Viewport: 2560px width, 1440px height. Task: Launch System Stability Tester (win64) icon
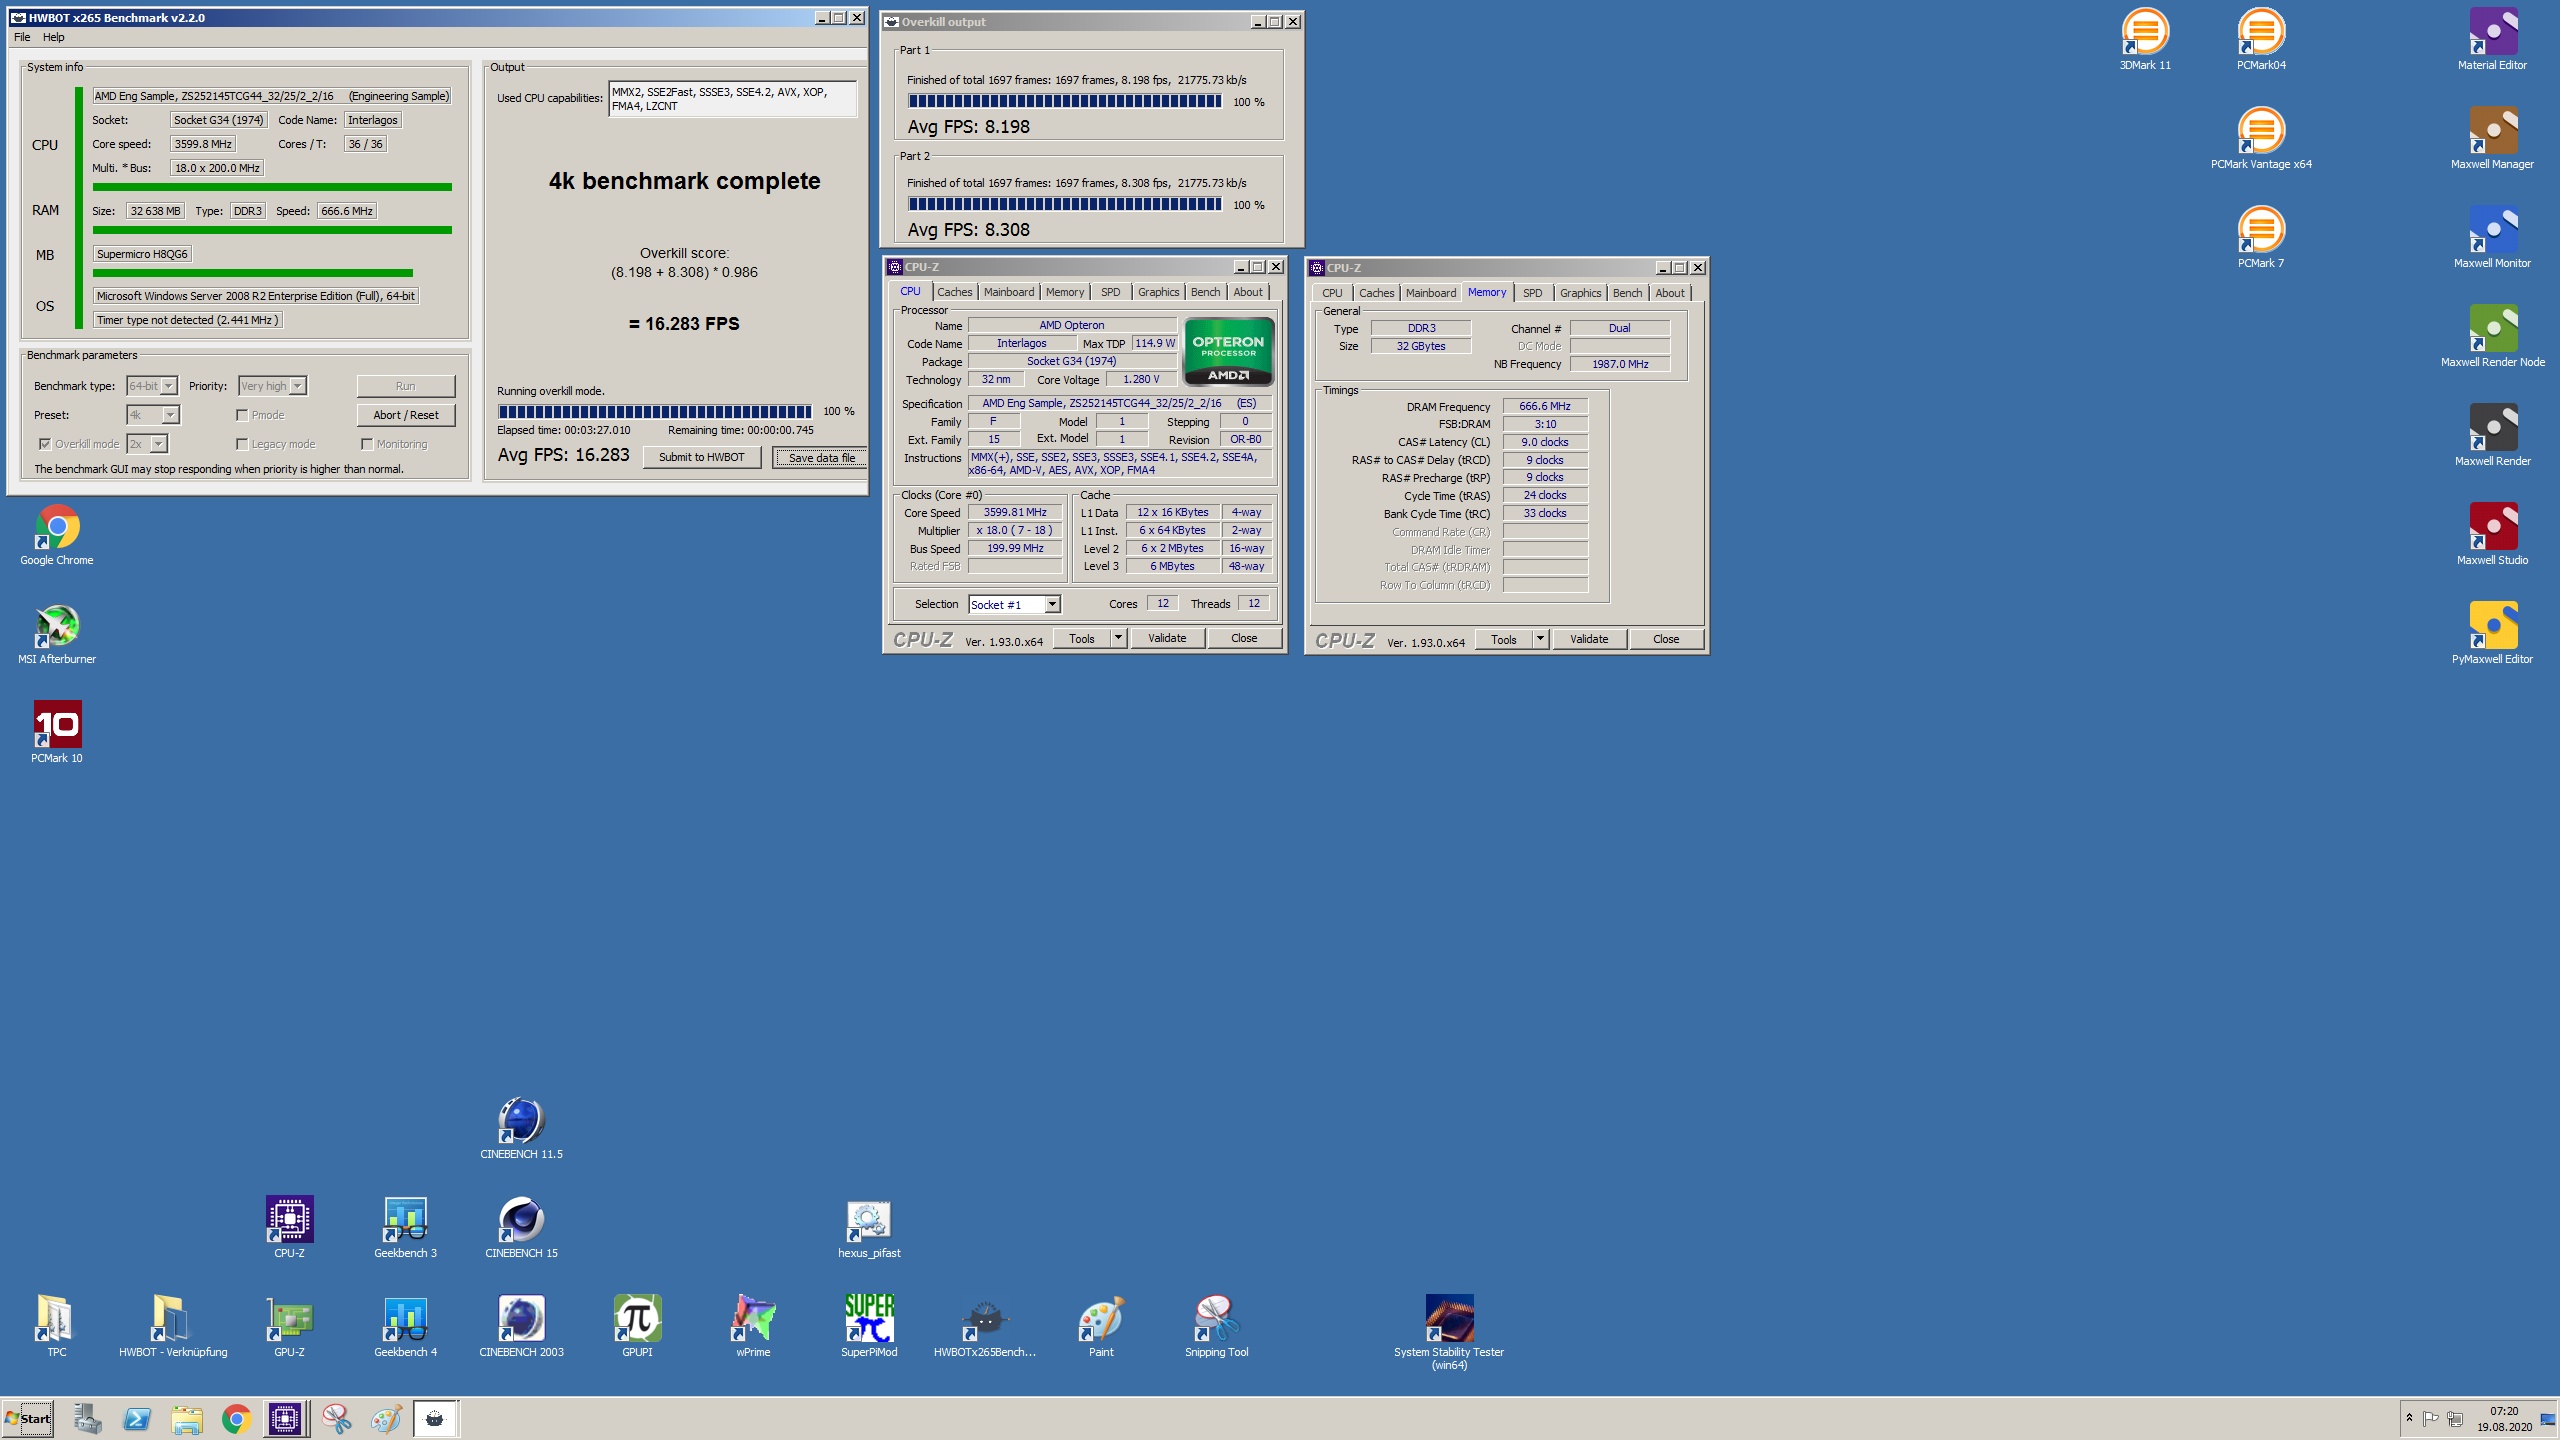point(1449,1333)
